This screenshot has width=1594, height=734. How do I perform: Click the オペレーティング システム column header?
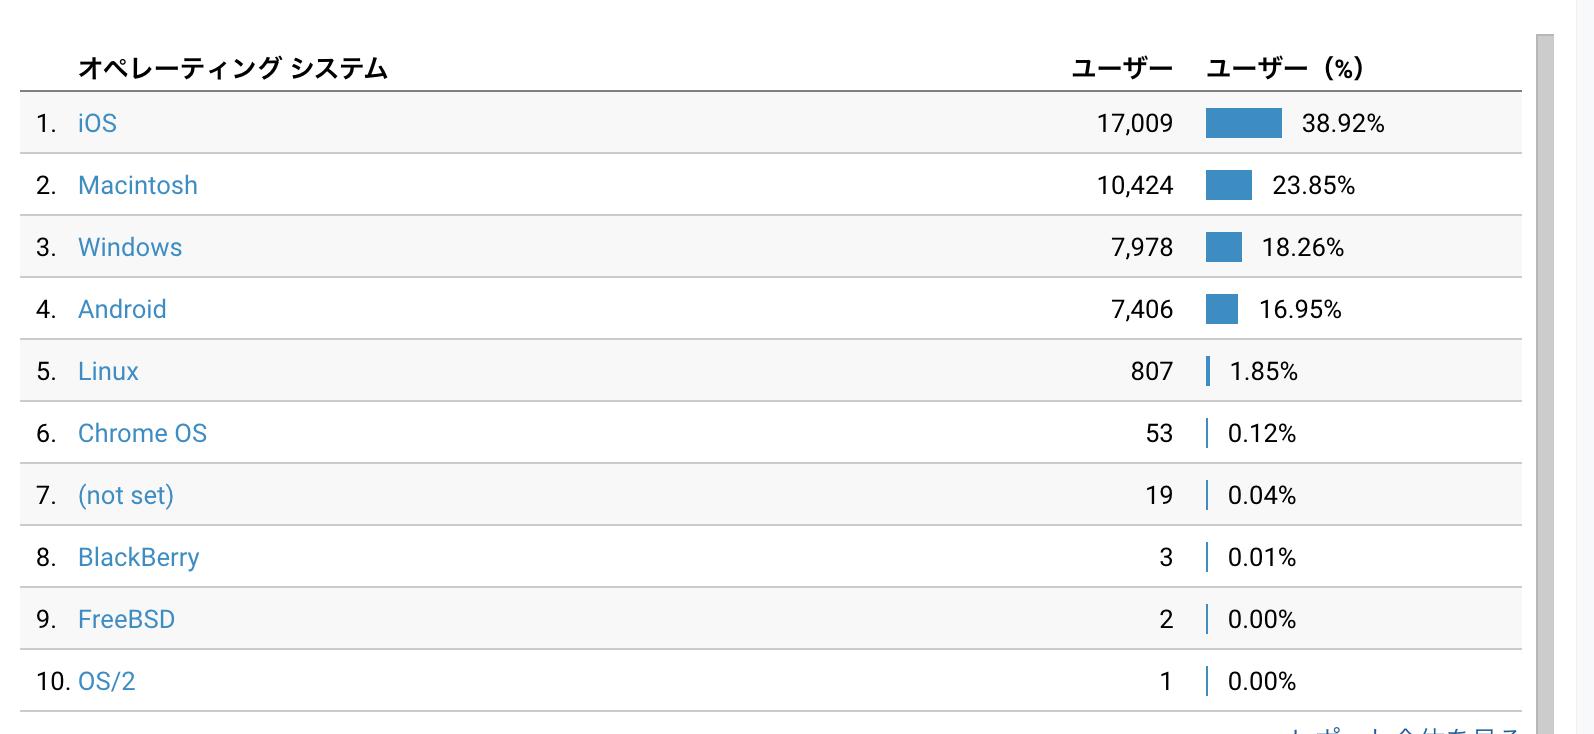click(x=233, y=68)
